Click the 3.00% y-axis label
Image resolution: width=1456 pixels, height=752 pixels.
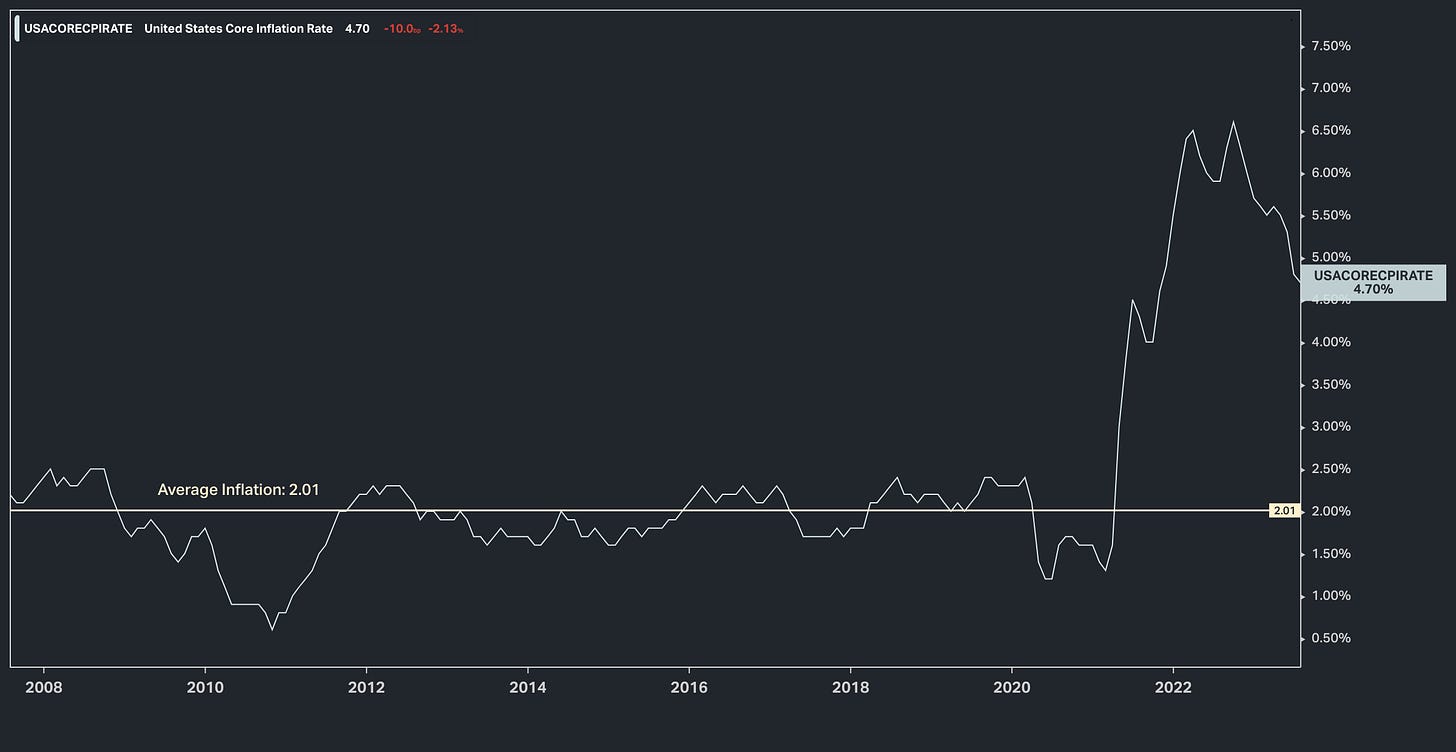[1329, 427]
